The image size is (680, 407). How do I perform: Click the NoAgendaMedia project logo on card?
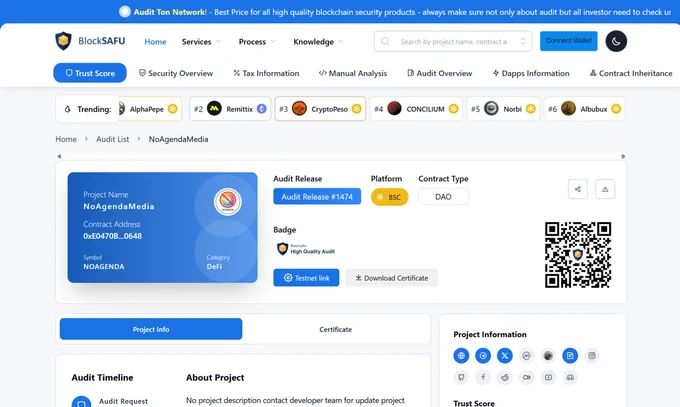(x=228, y=201)
